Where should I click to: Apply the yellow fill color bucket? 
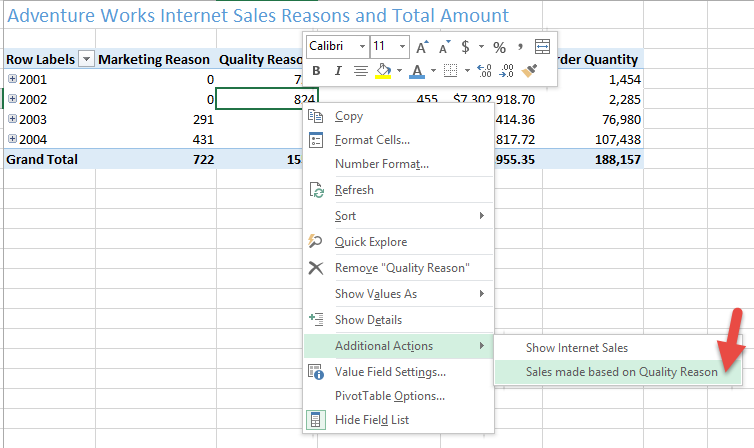[383, 71]
